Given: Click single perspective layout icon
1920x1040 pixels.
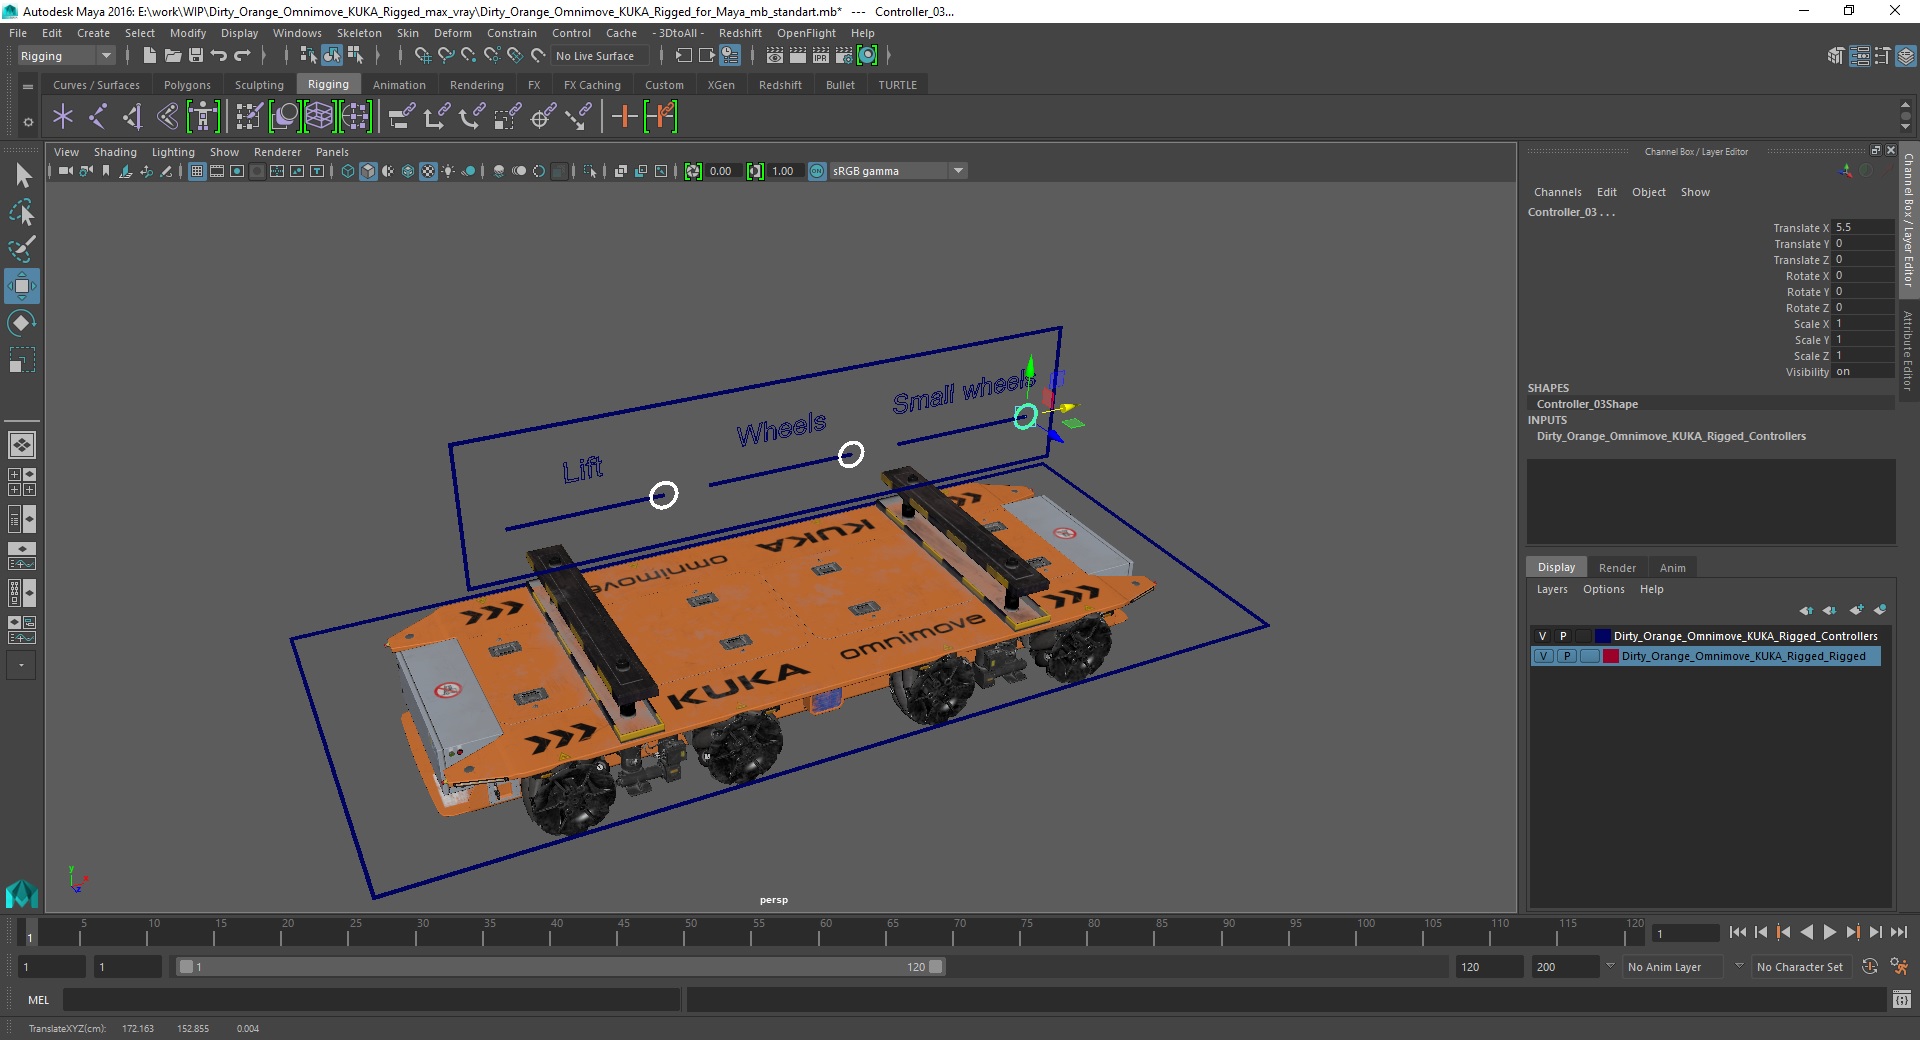Looking at the screenshot, I should click(21, 445).
